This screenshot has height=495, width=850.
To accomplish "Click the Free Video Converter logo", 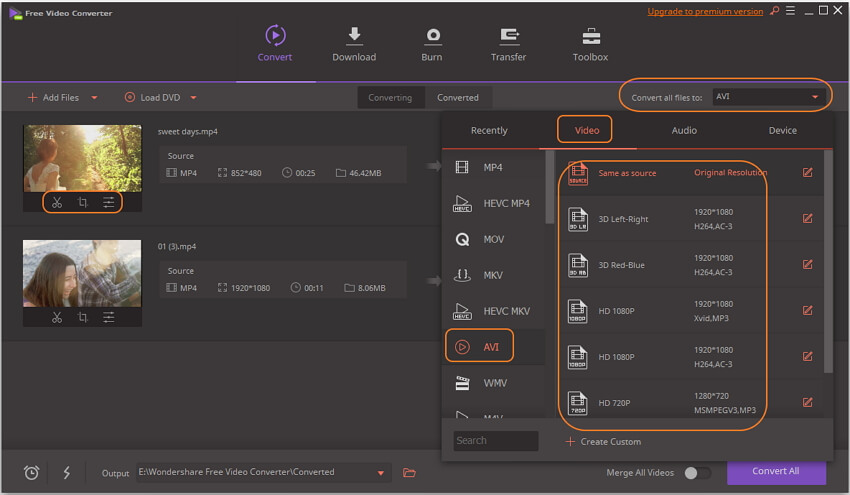I will (x=15, y=13).
